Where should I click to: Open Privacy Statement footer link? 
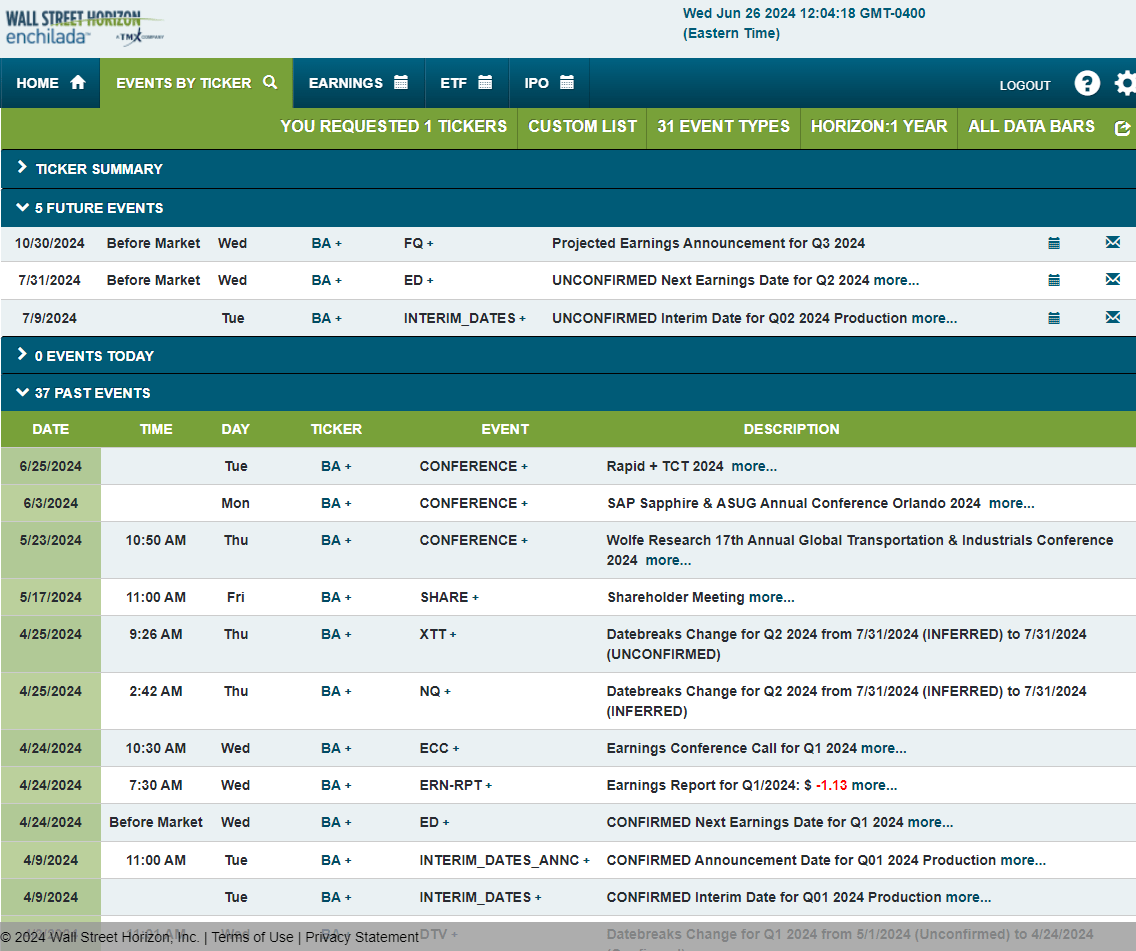(x=362, y=937)
